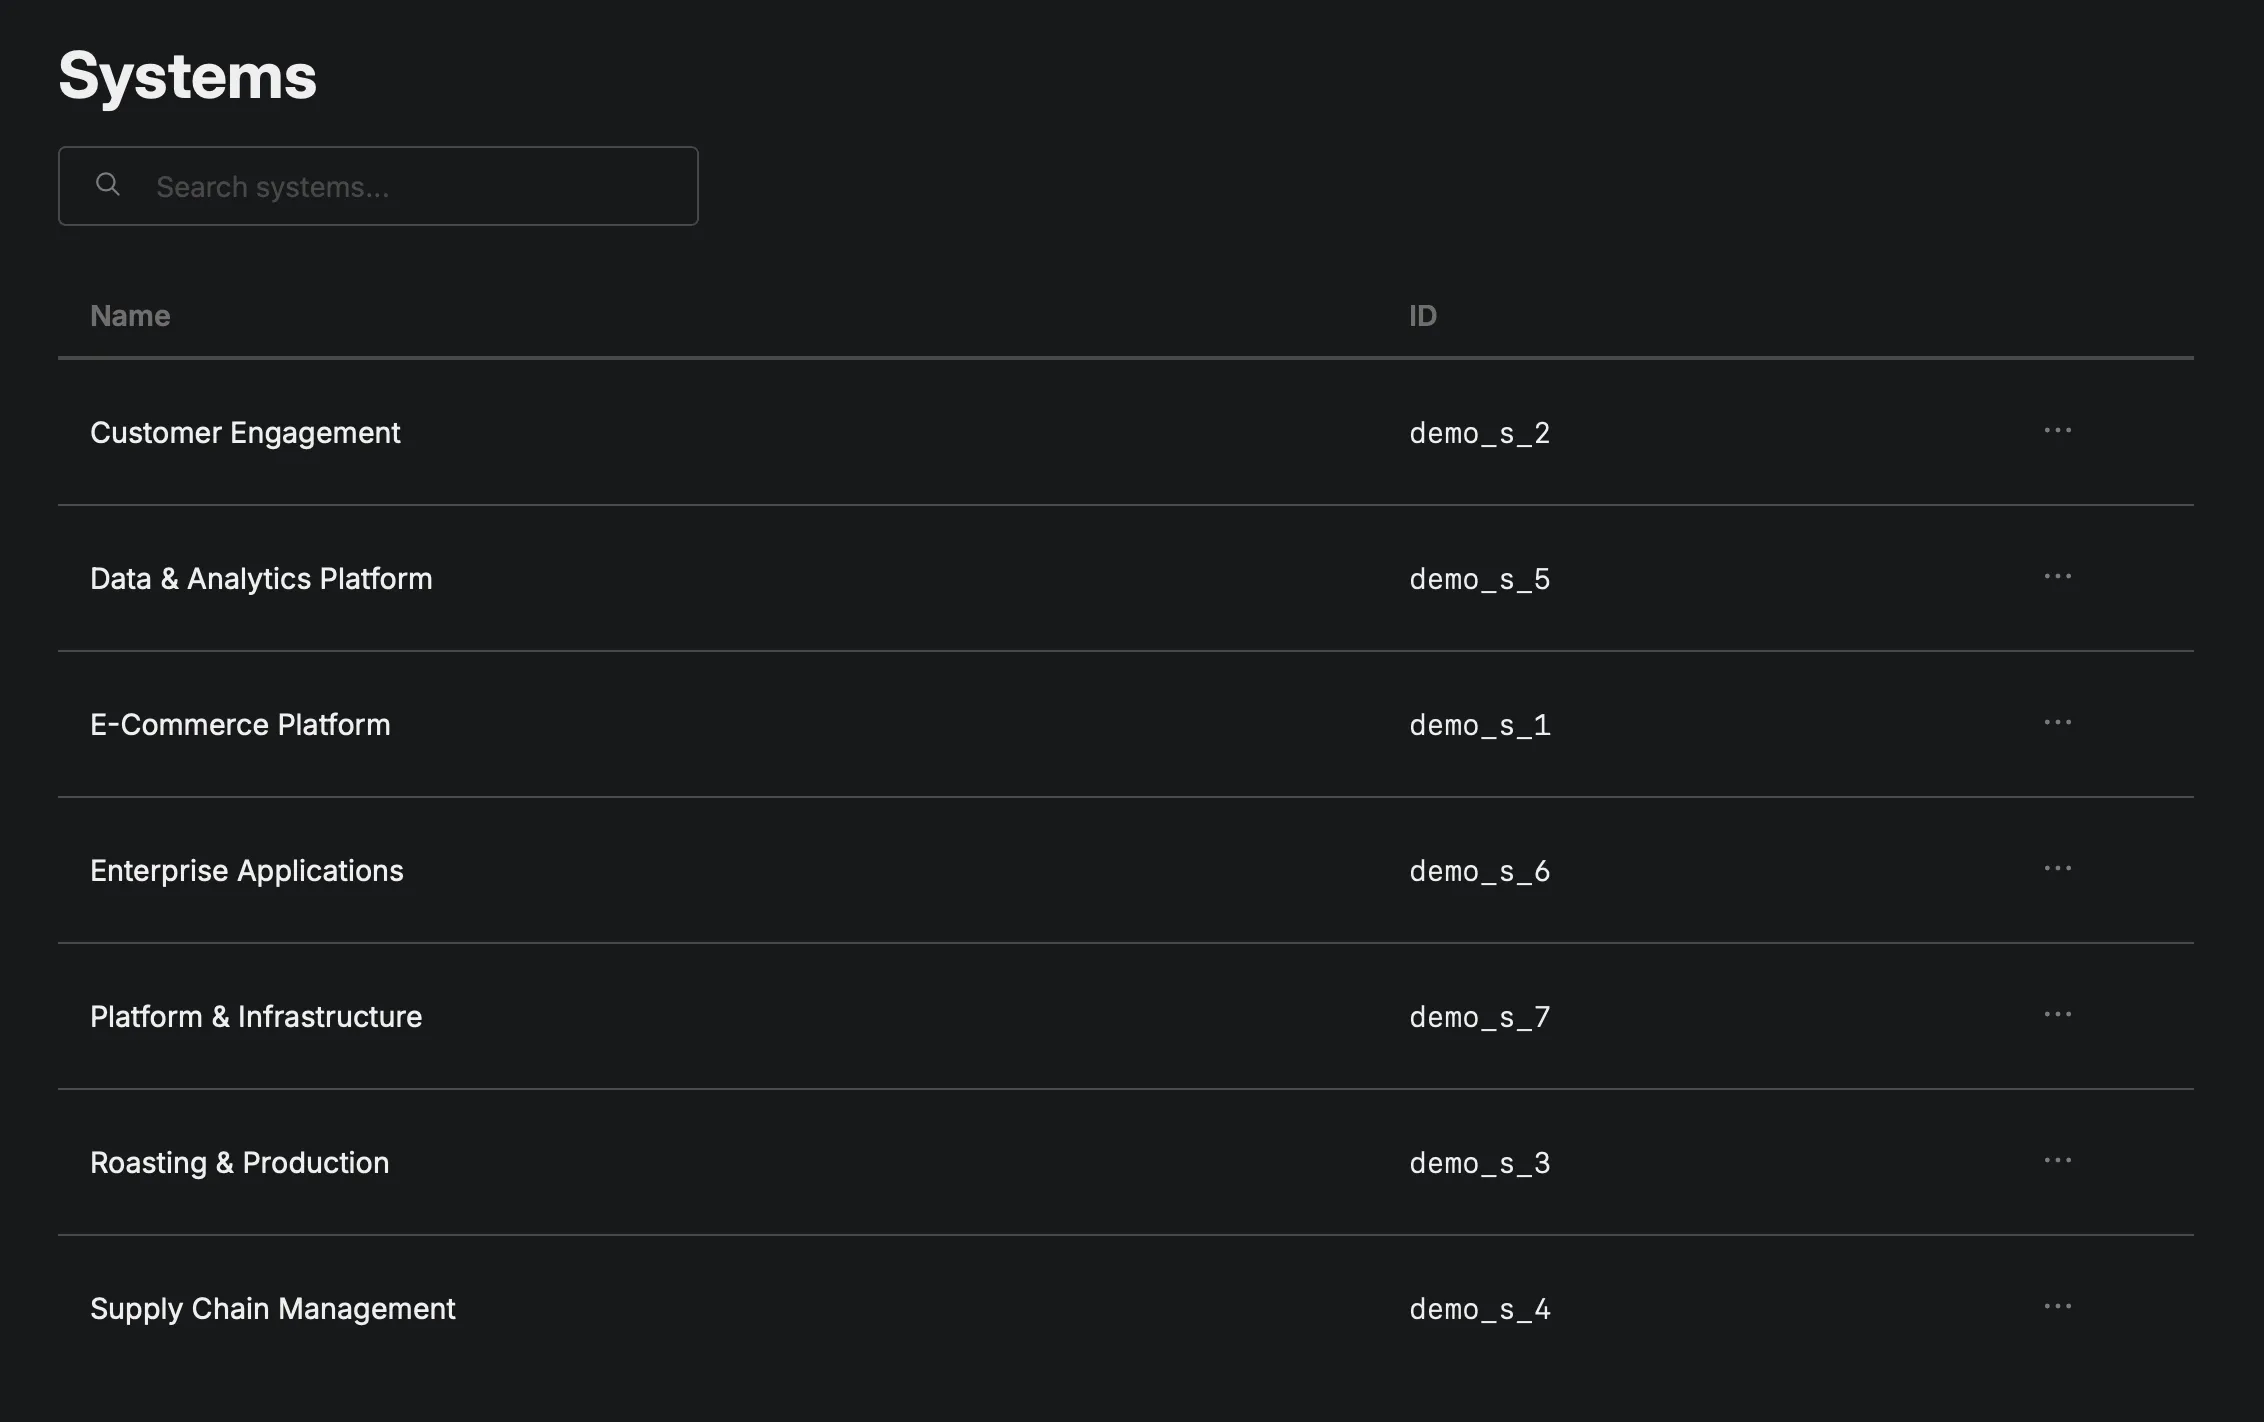Click the demo_s_7 ID value
Screen dimensions: 2264x1422
point(1479,1018)
